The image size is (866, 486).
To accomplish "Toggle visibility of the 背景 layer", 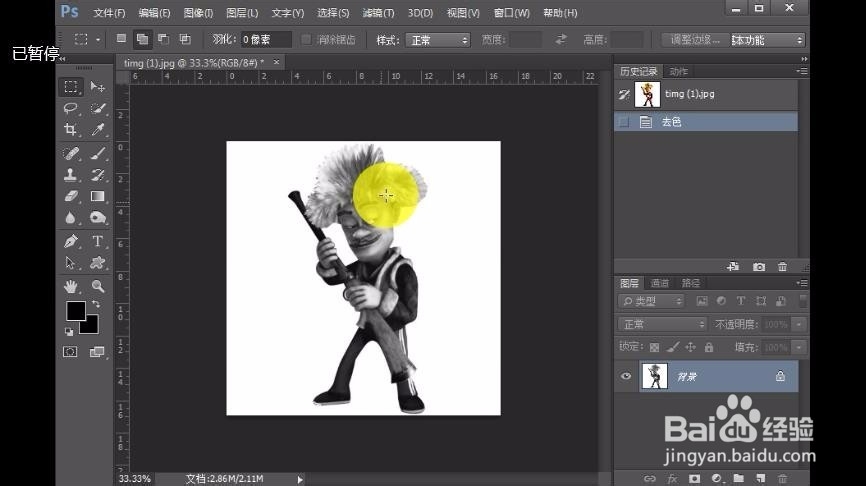I will tap(626, 376).
